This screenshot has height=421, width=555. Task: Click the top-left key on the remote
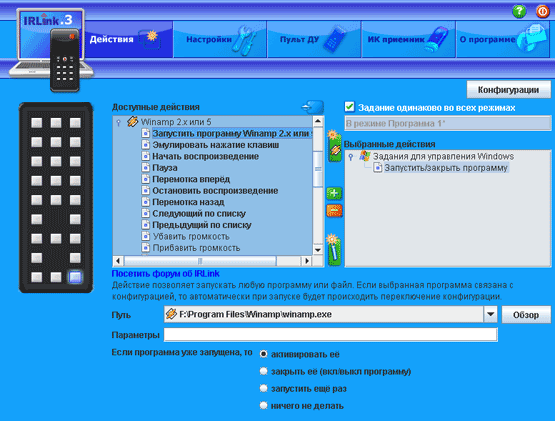(36, 123)
